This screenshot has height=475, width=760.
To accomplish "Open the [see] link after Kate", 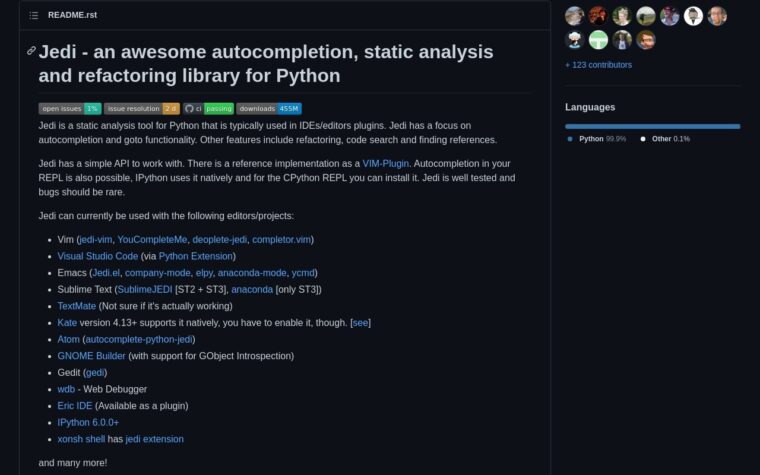I will pos(360,323).
